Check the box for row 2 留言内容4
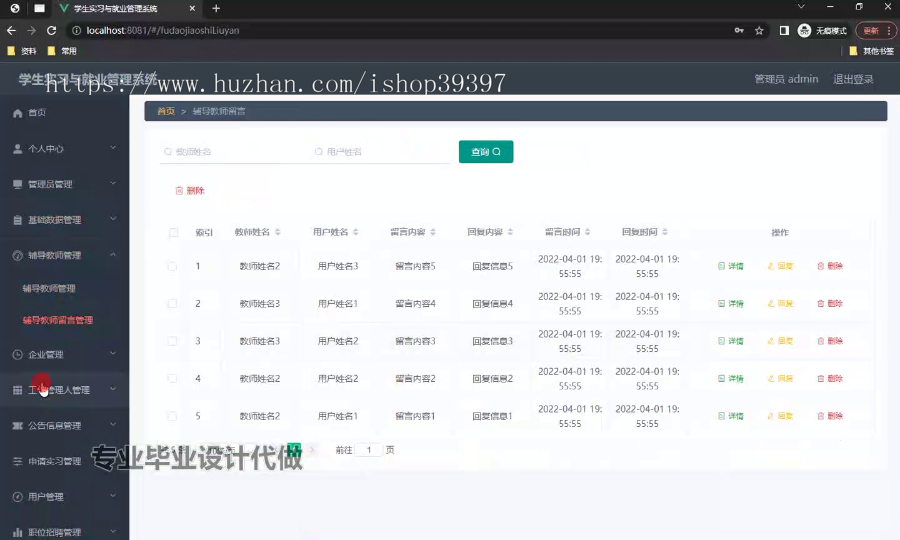Screen dimensions: 900x540 pos(172,304)
